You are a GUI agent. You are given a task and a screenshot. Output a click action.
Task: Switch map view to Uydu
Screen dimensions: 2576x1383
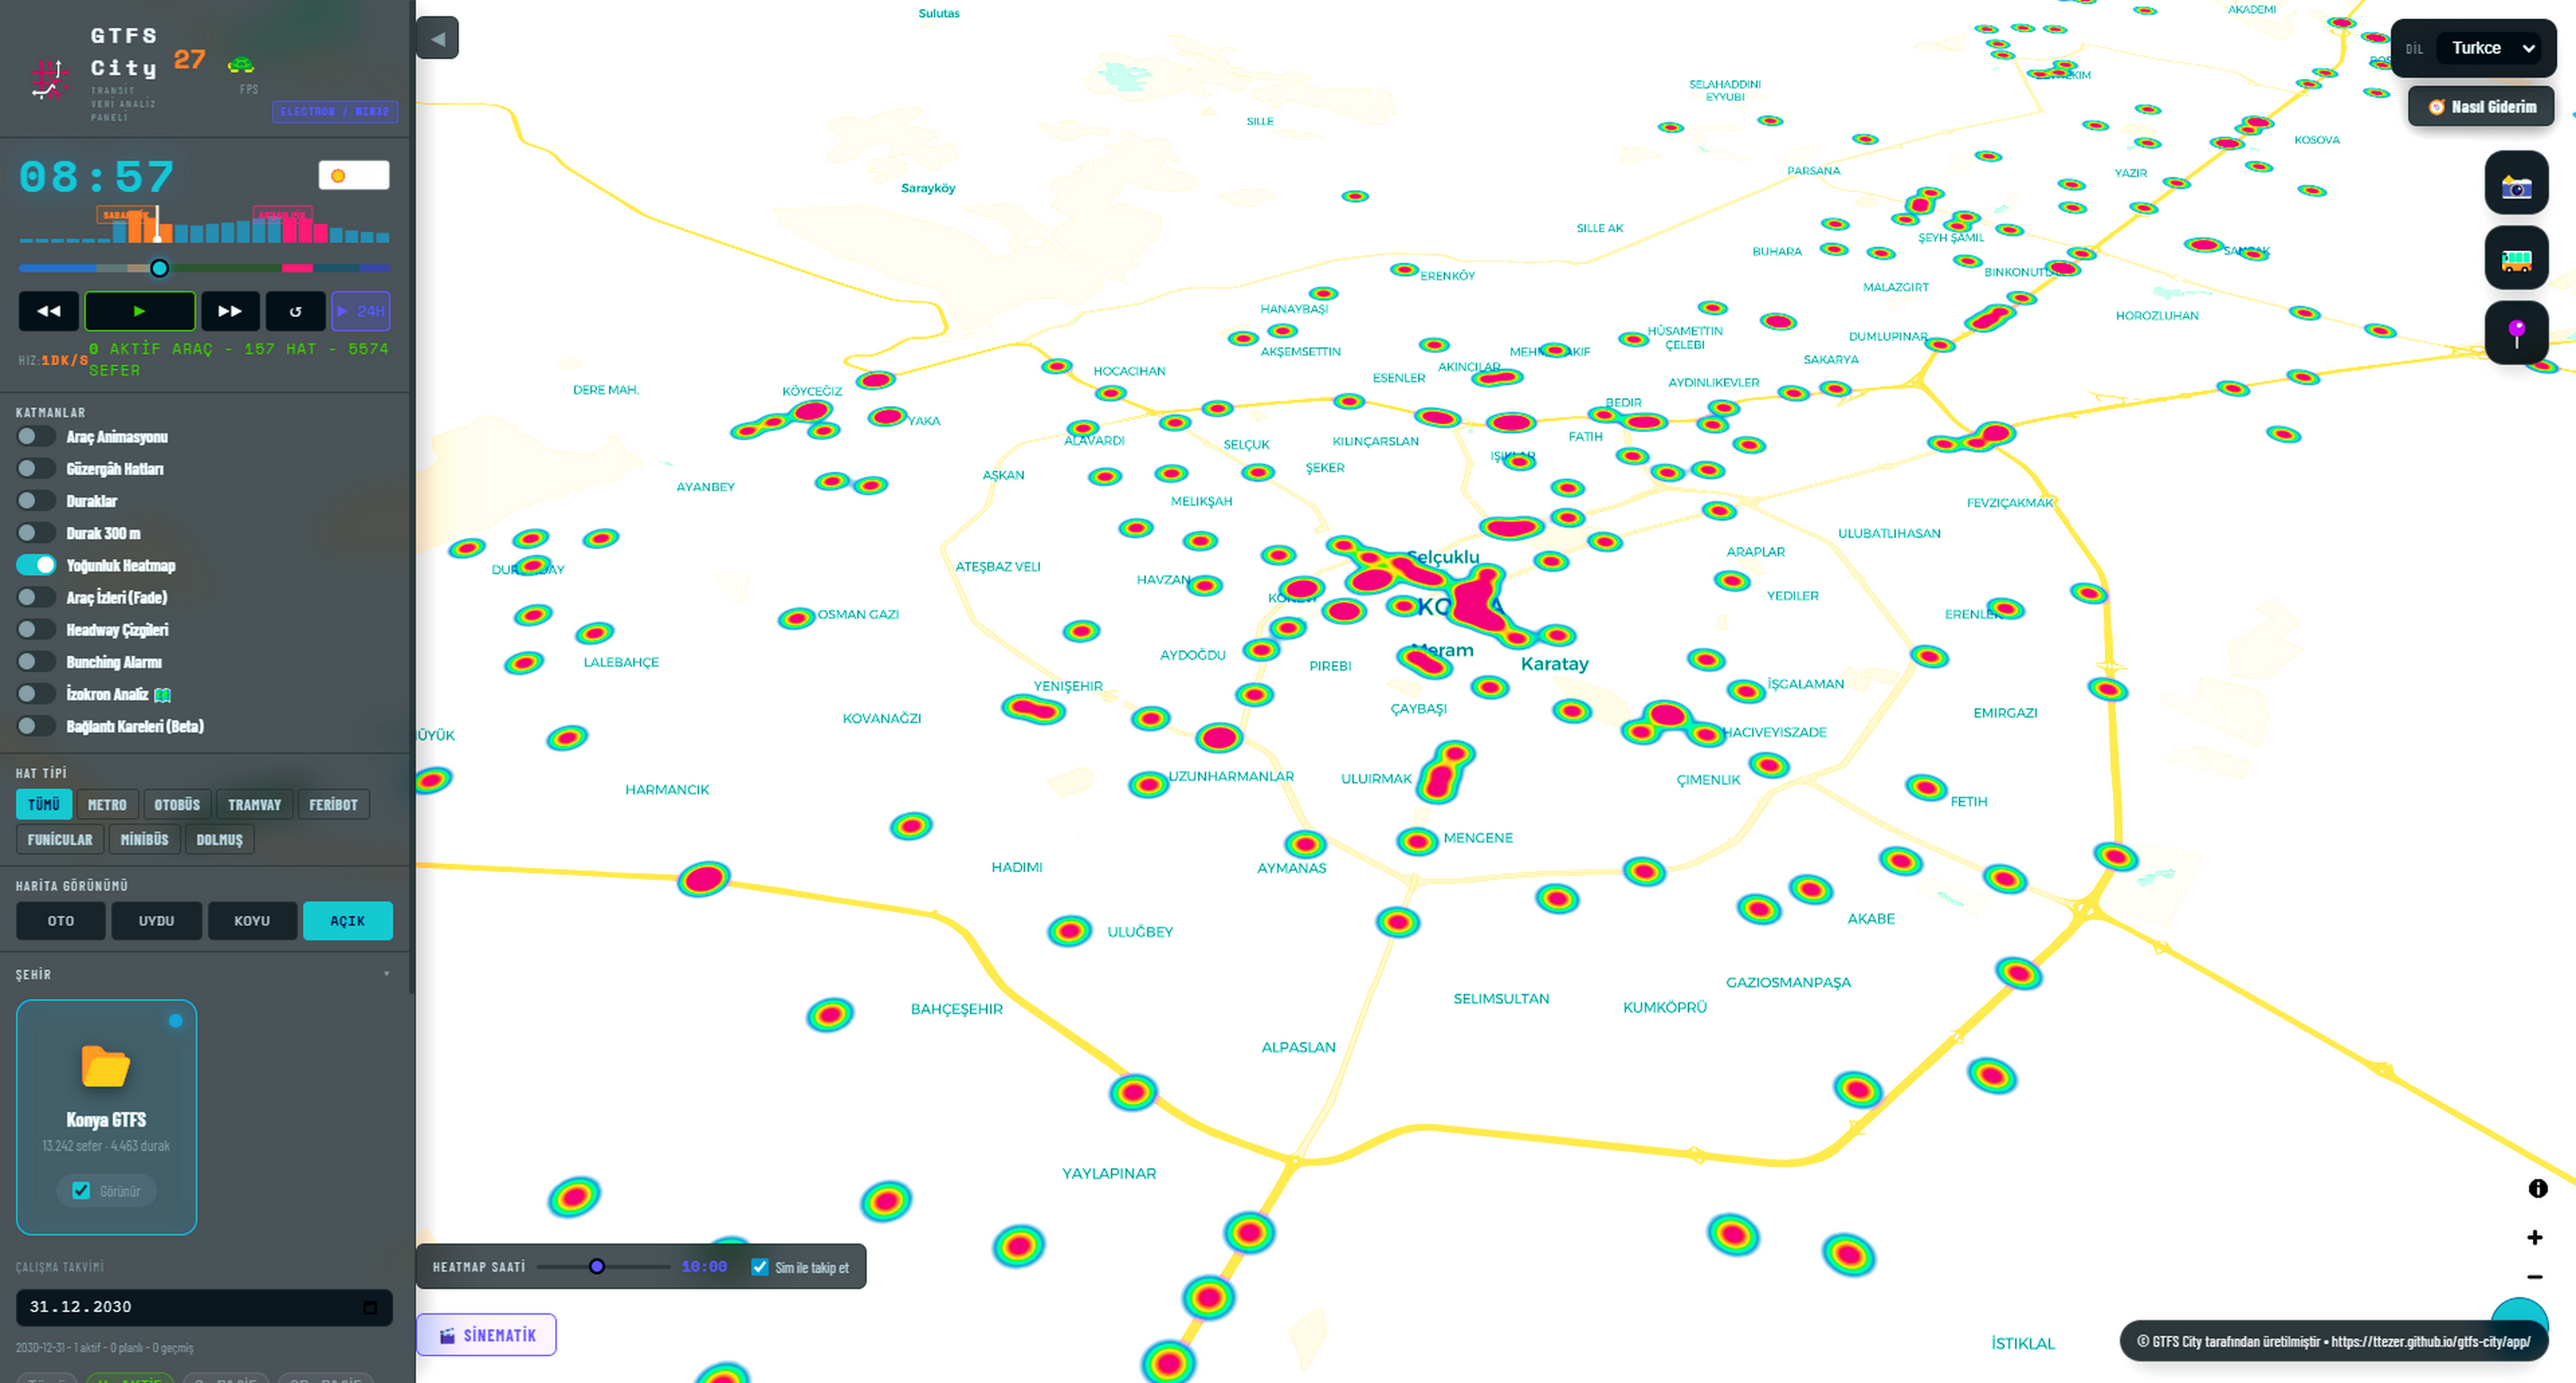156,921
